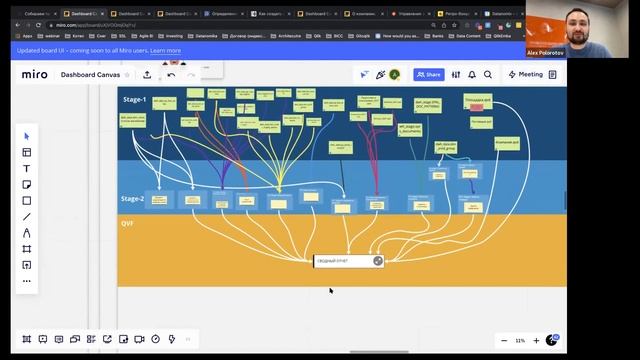This screenshot has height=360, width=640.
Task: Toggle collaborators' cursors icon
Action: click(x=364, y=74)
